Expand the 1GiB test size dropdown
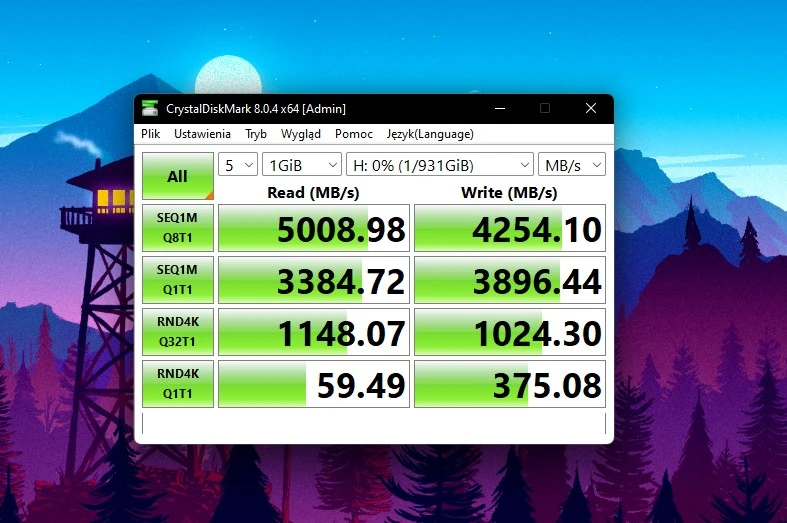This screenshot has height=523, width=787. [302, 165]
